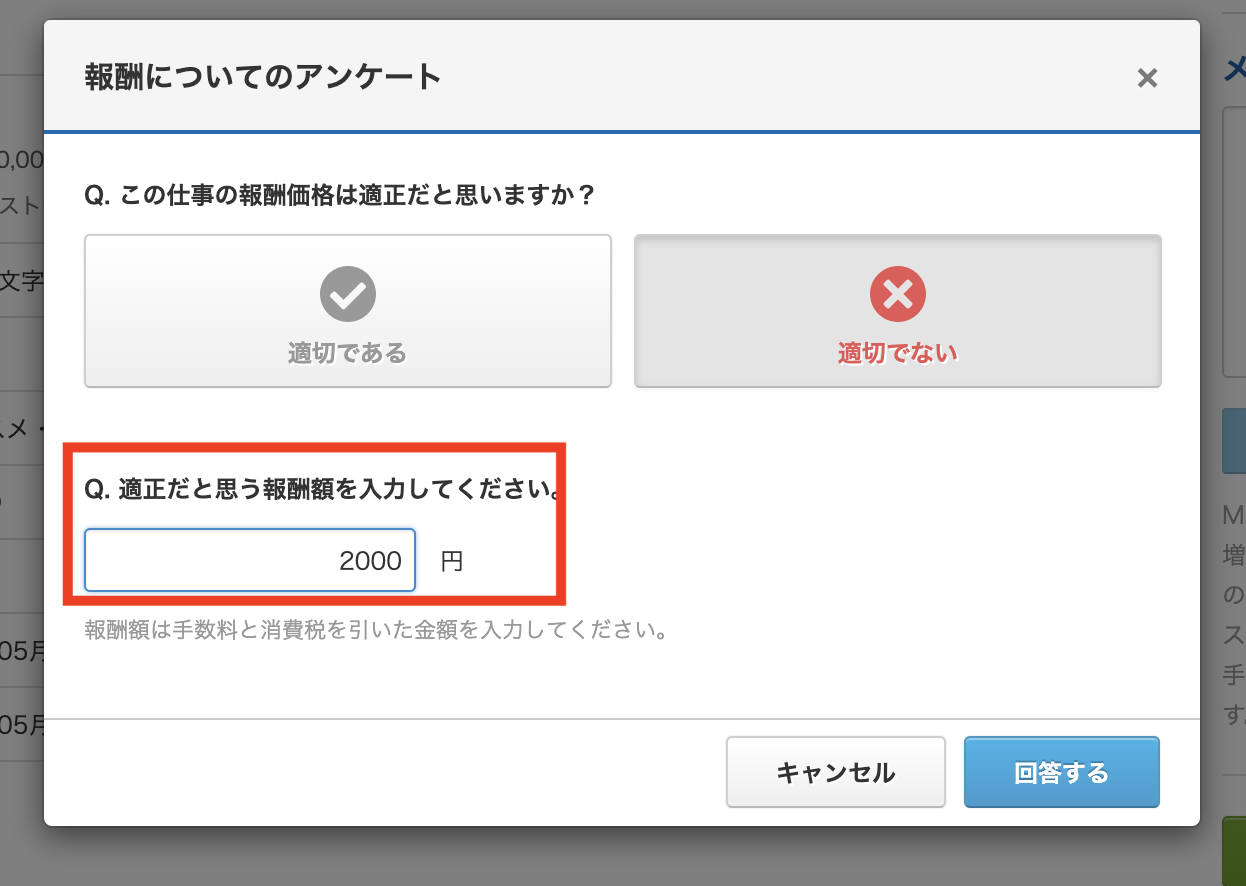Click the gray checkmark circle icon
Screen dimensions: 1246x886
tap(347, 294)
